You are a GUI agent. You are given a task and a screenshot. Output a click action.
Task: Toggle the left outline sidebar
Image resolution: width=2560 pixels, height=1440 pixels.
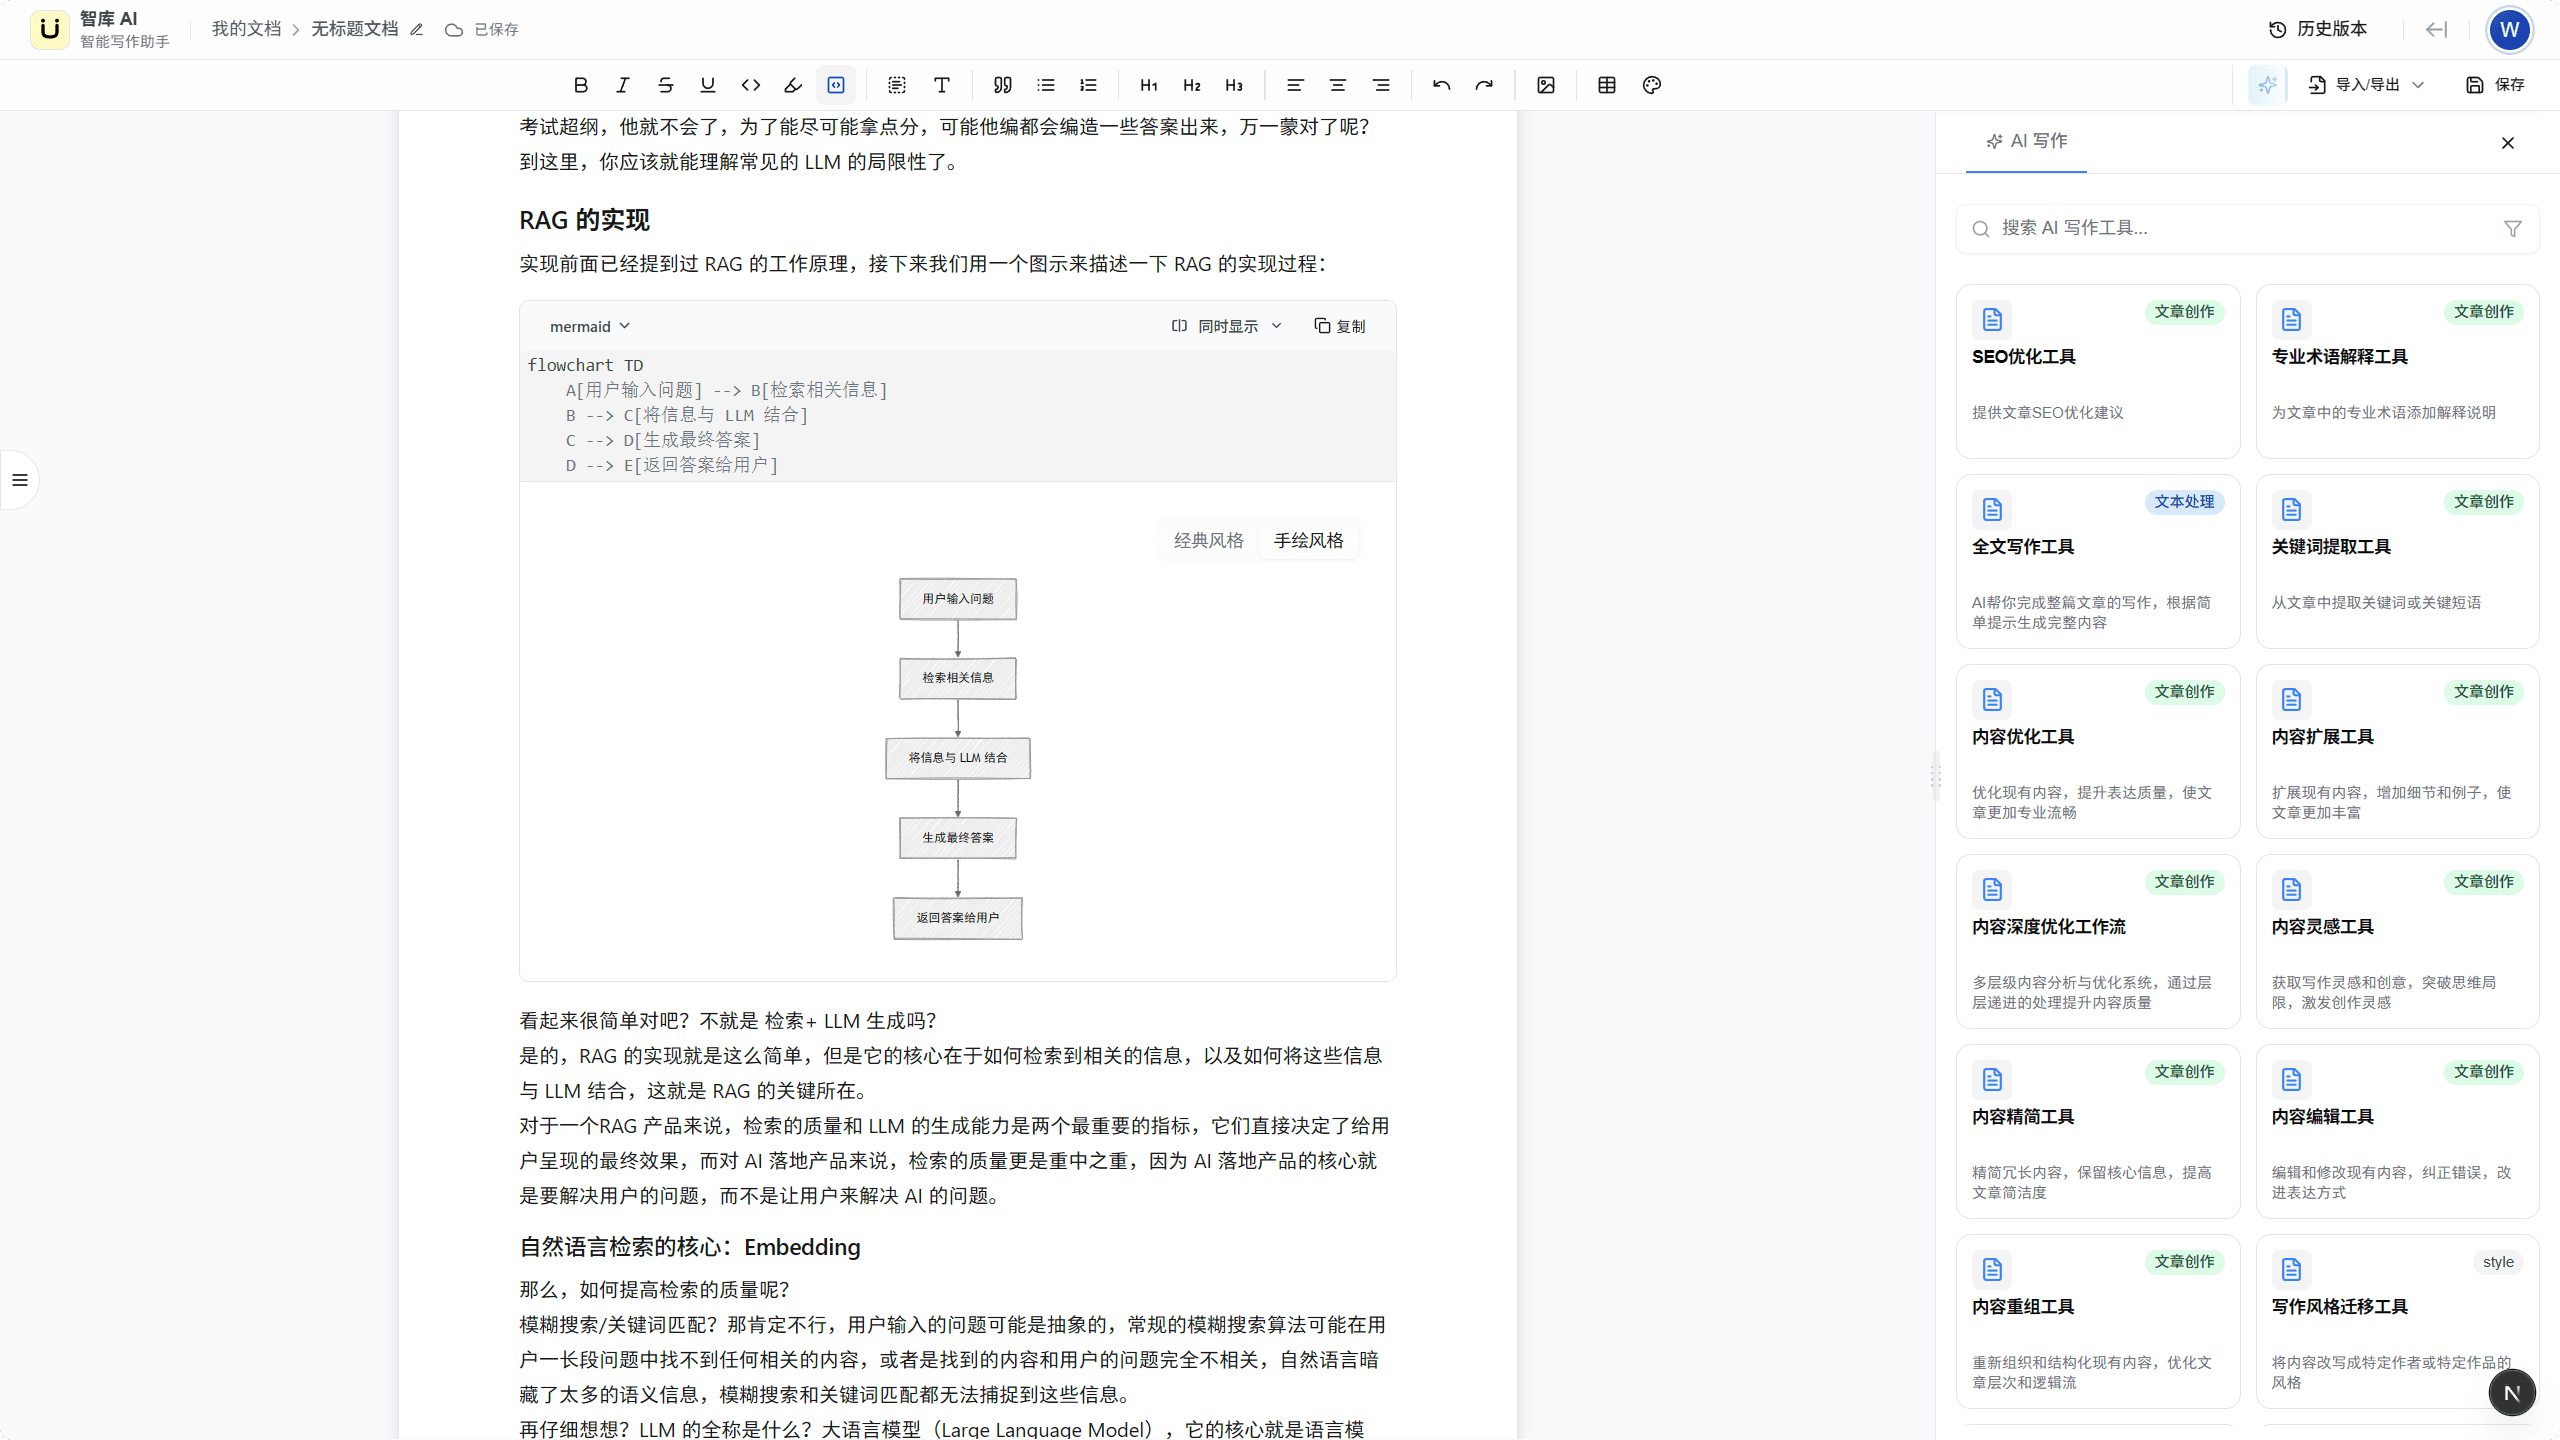(x=20, y=480)
